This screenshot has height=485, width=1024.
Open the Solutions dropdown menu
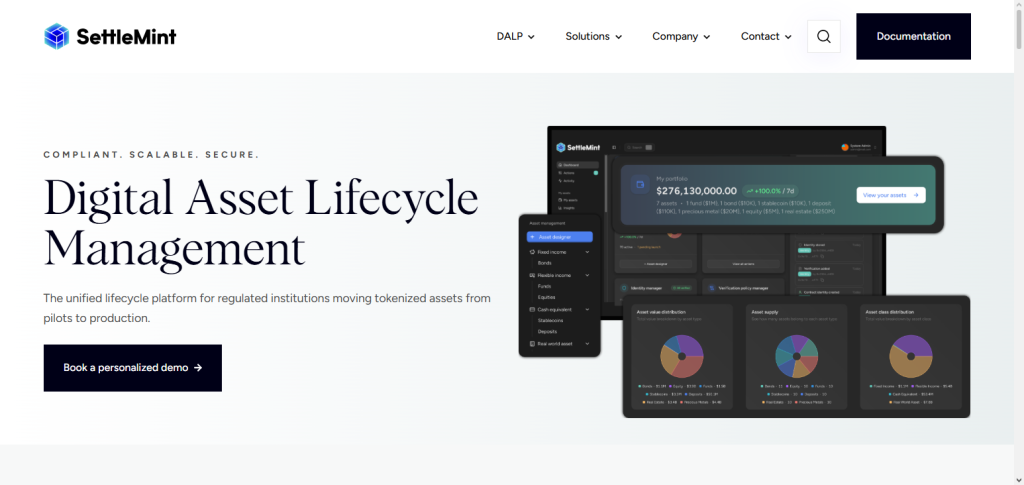[x=594, y=37]
